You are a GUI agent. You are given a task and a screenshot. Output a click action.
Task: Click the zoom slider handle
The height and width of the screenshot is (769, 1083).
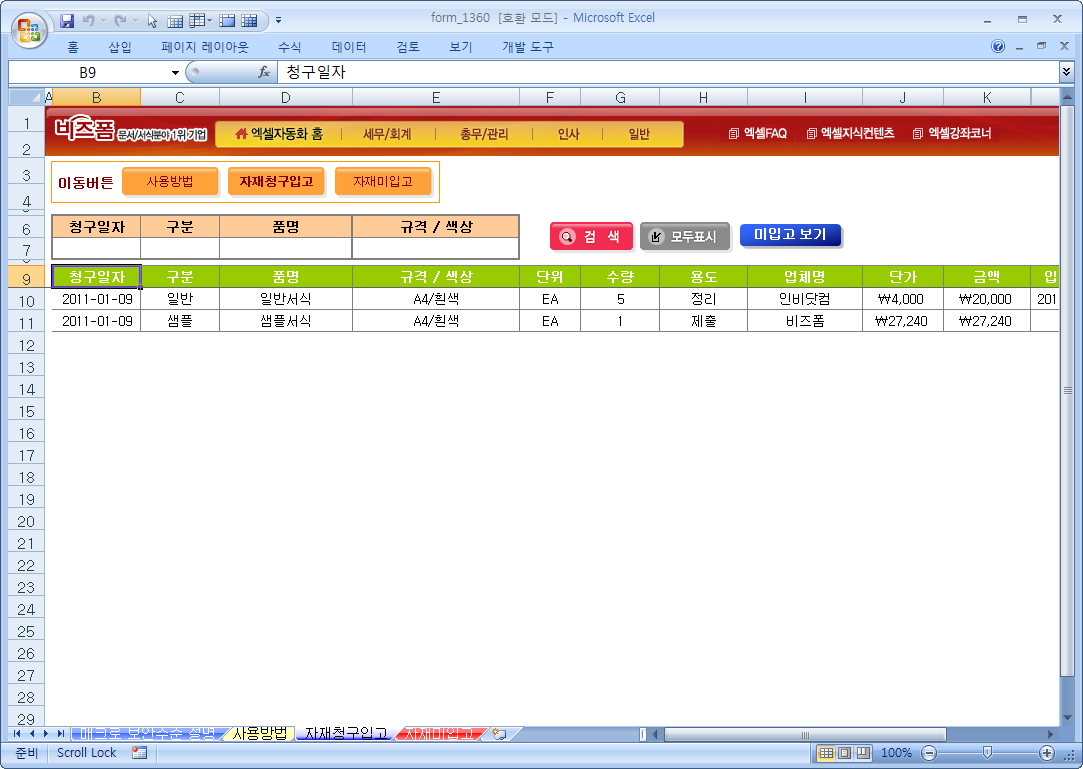tap(987, 752)
